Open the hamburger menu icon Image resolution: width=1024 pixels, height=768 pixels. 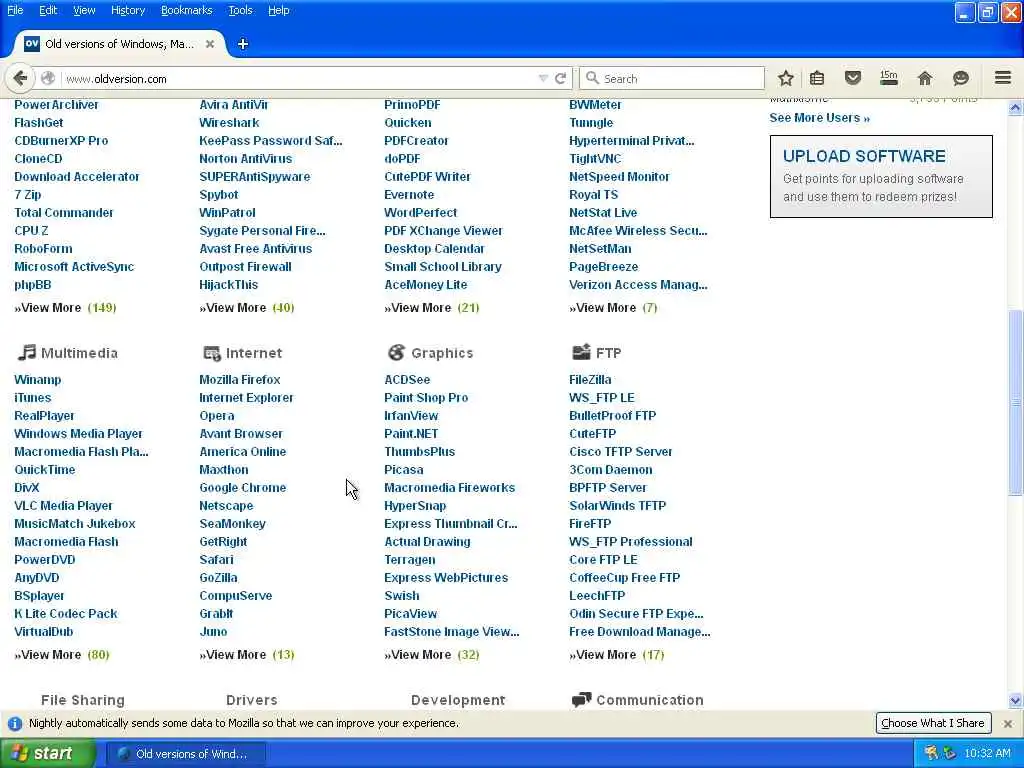pyautogui.click(x=1003, y=78)
